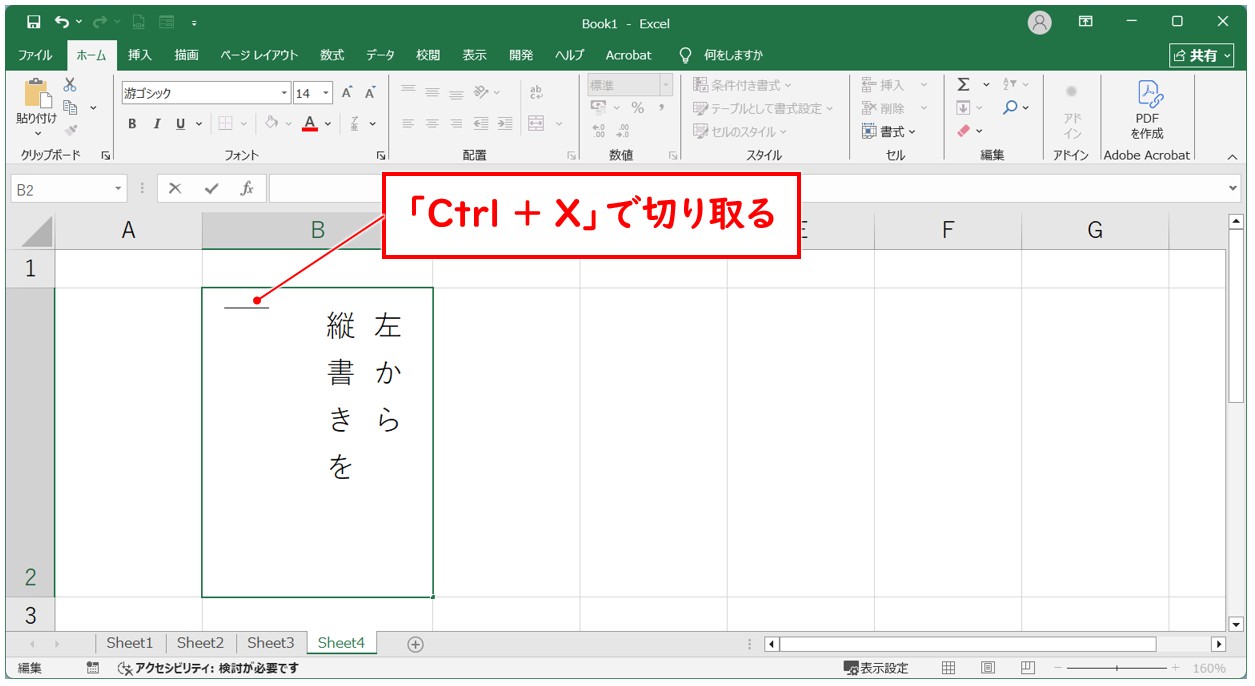Select the Sheet1 worksheet tab
Viewport: 1255px width, 686px height.
[x=130, y=643]
